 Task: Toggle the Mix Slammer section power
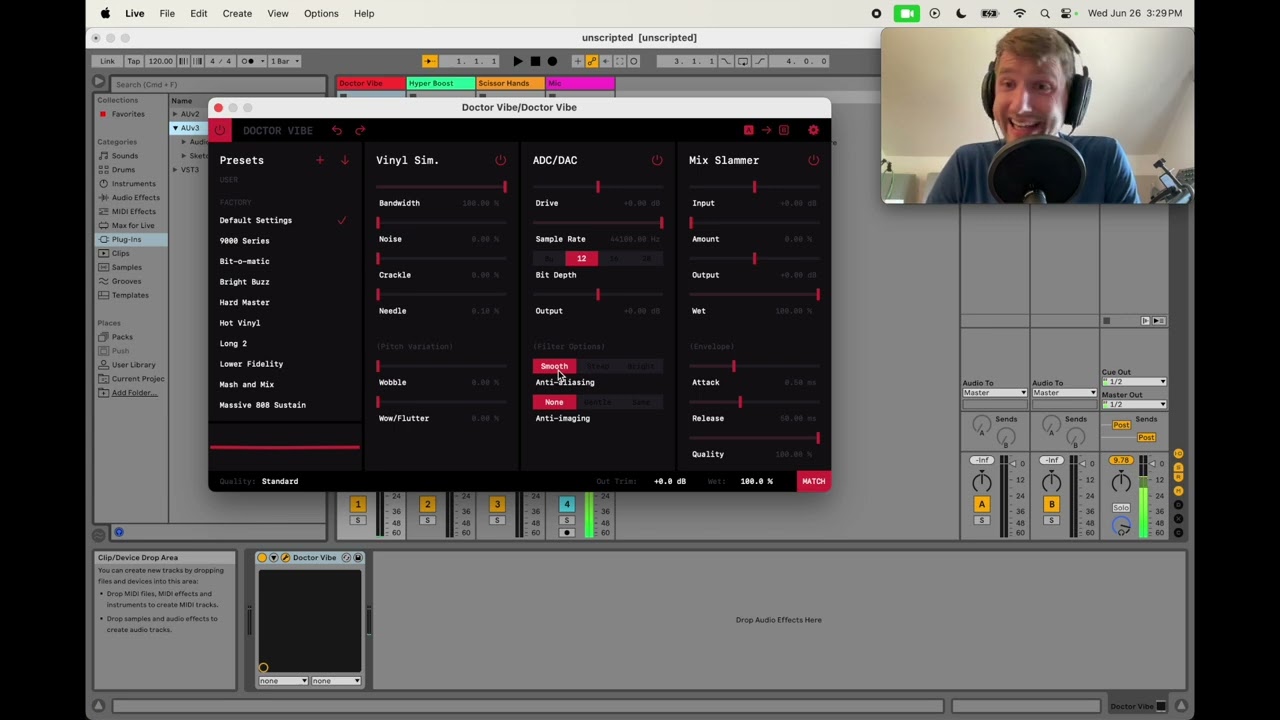tap(813, 160)
